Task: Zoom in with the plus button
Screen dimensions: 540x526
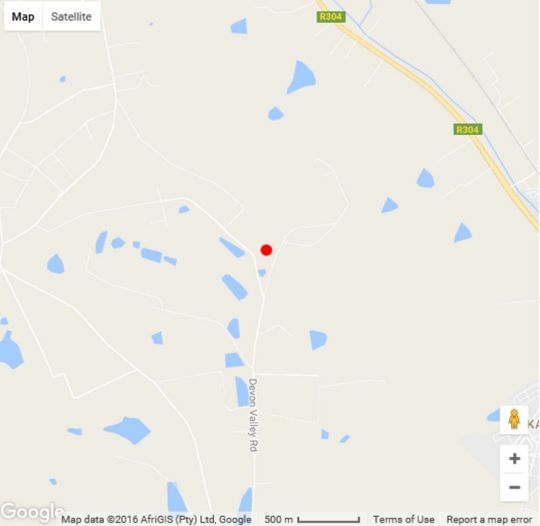Action: [x=515, y=458]
